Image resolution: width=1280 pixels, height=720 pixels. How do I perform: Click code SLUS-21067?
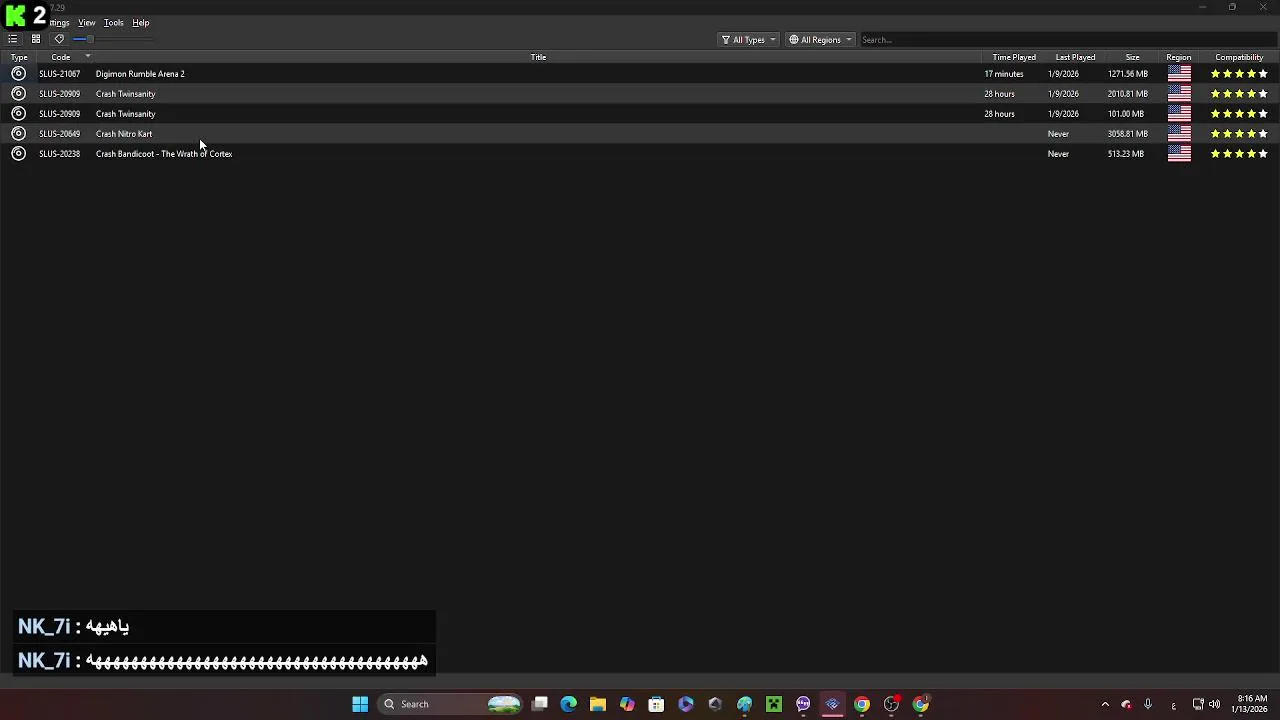click(59, 74)
